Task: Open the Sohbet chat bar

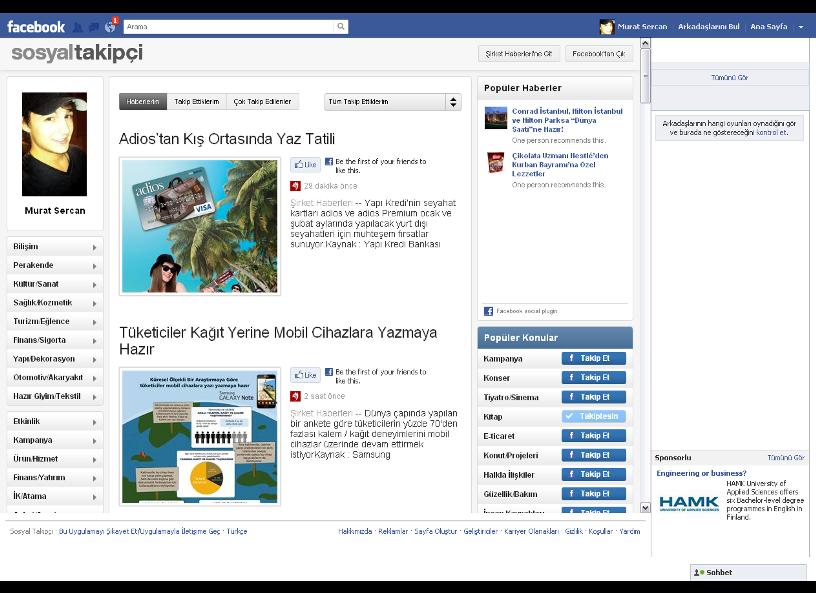Action: click(748, 572)
